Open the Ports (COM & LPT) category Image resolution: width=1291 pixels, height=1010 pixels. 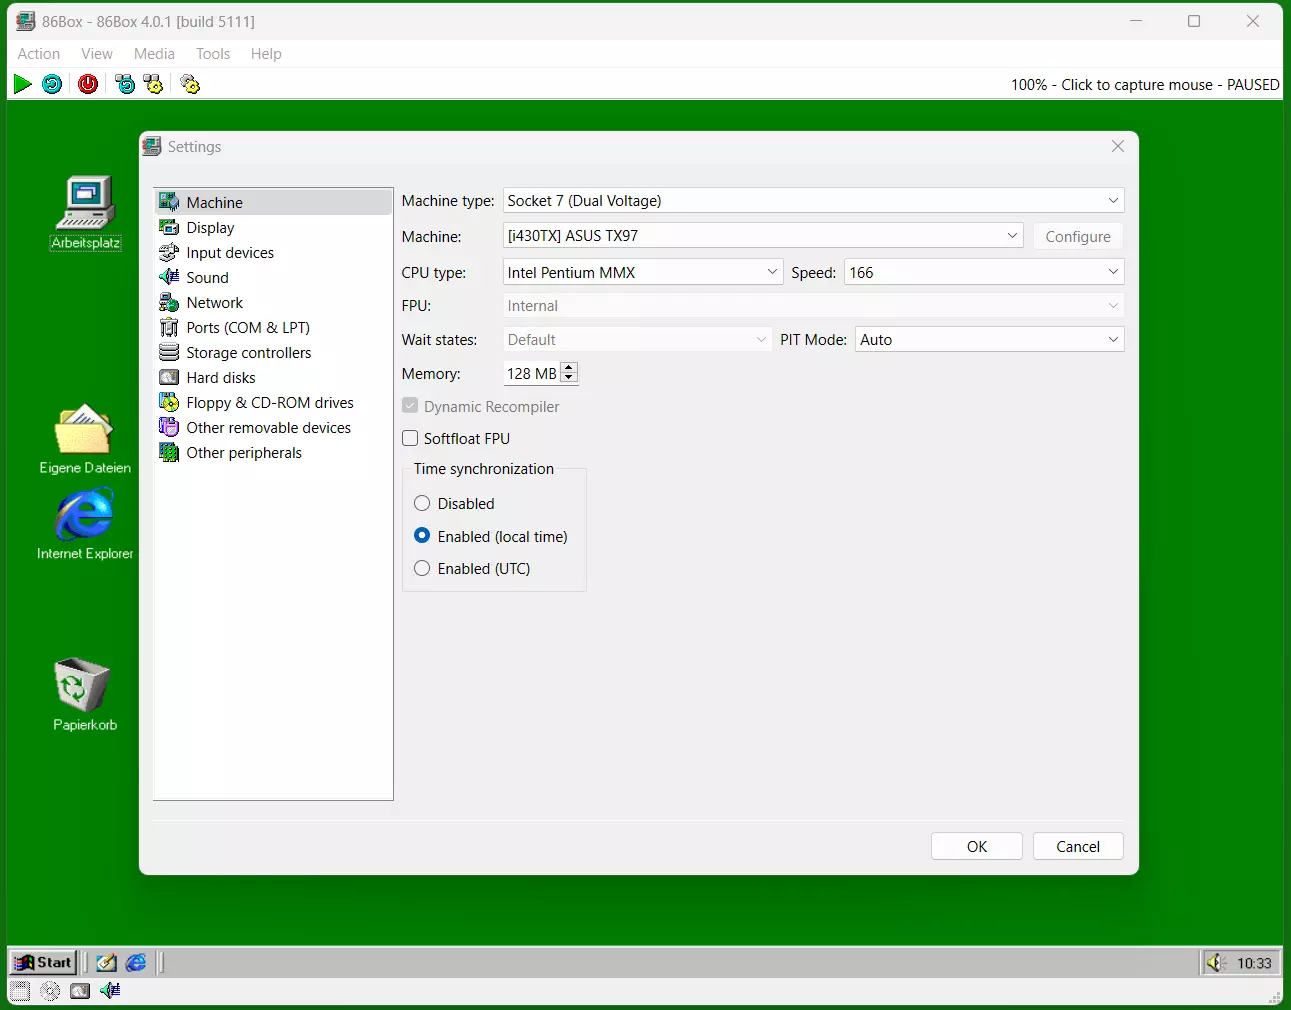click(273, 327)
